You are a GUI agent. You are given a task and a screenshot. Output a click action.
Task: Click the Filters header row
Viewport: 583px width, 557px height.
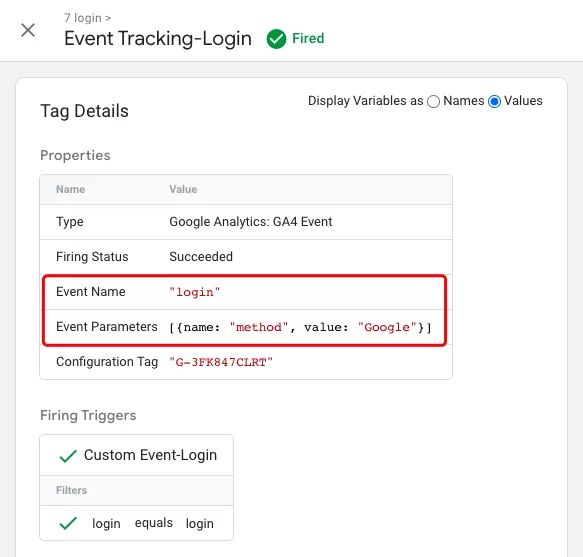136,490
